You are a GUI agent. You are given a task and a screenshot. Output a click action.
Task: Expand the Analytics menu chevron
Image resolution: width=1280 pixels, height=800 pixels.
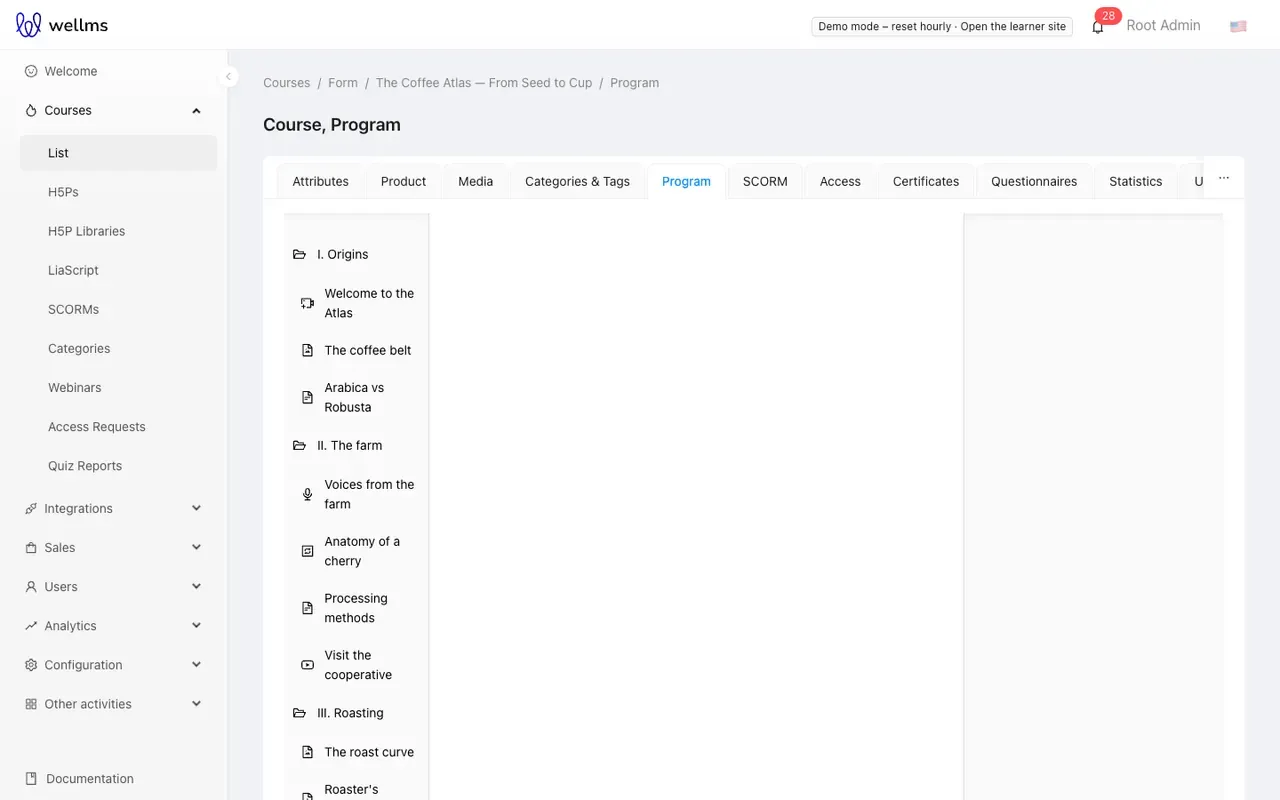click(196, 625)
